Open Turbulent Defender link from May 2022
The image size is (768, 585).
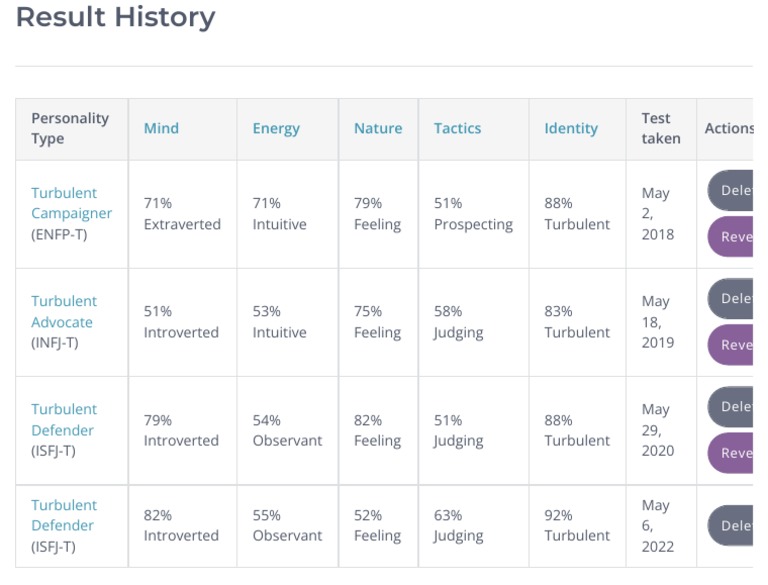(x=64, y=515)
